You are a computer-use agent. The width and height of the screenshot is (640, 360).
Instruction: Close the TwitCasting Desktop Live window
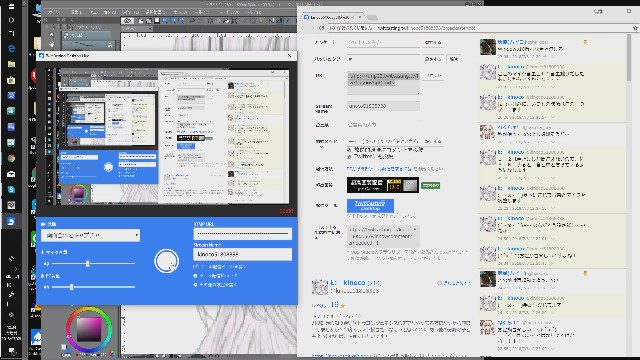click(289, 56)
